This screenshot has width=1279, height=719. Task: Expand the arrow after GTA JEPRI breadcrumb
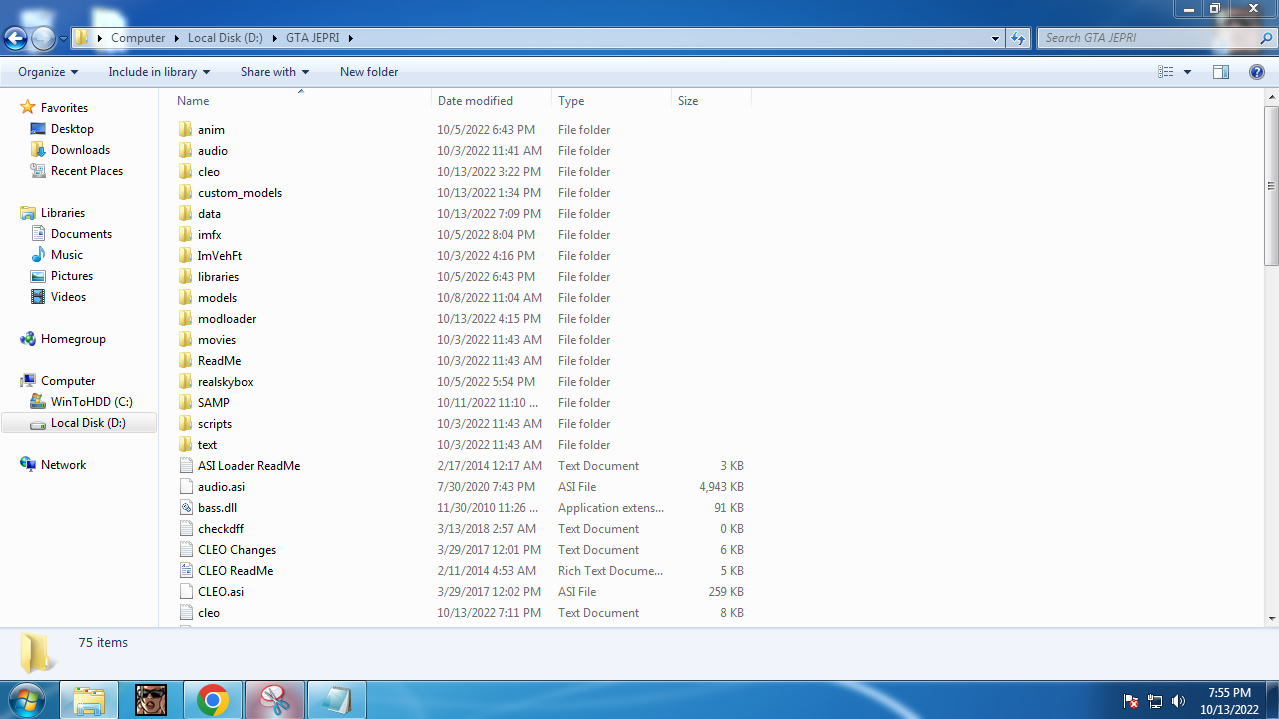[x=351, y=38]
